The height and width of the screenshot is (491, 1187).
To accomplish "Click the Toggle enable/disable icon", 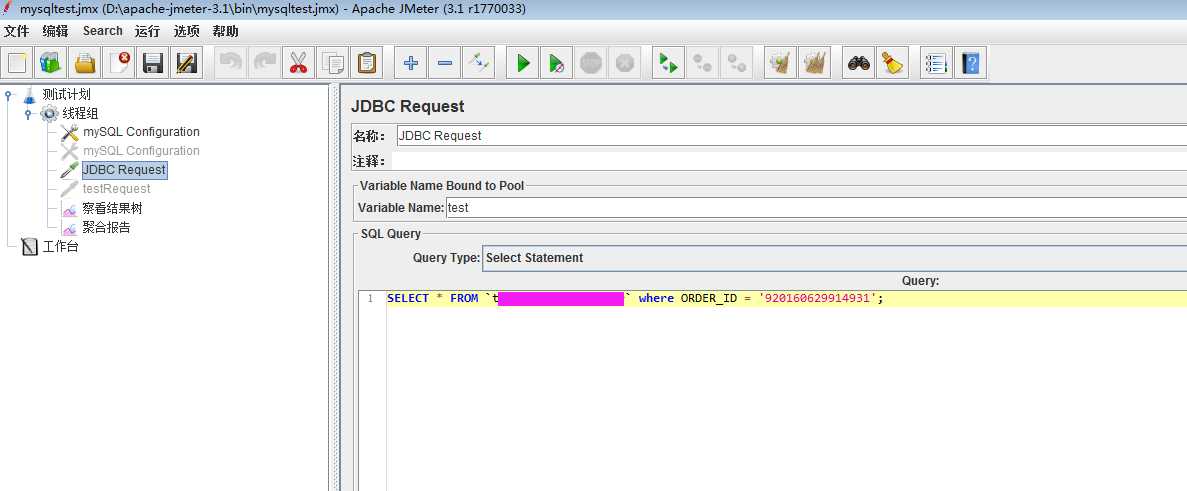I will click(478, 63).
